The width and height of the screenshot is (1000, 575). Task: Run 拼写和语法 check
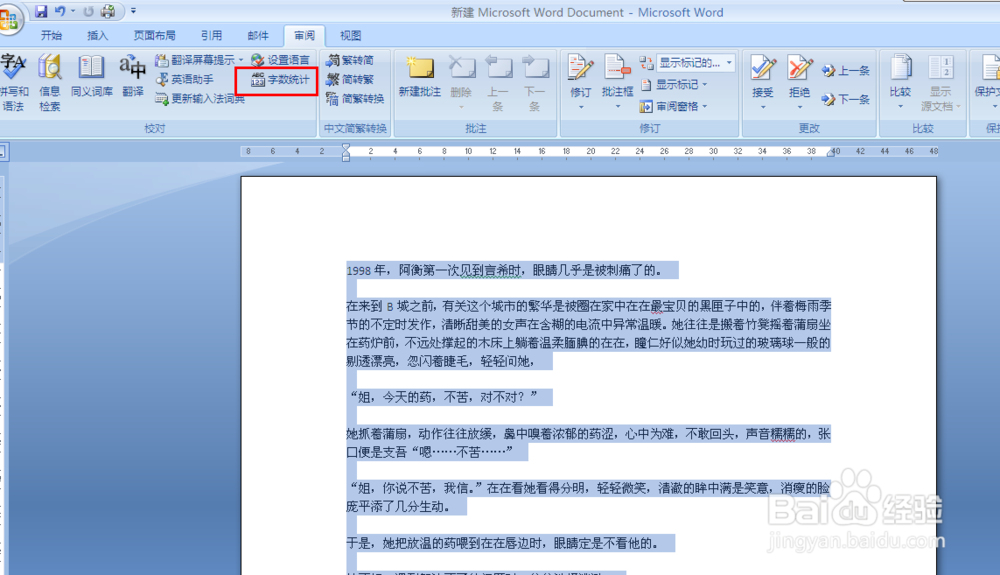coord(13,83)
